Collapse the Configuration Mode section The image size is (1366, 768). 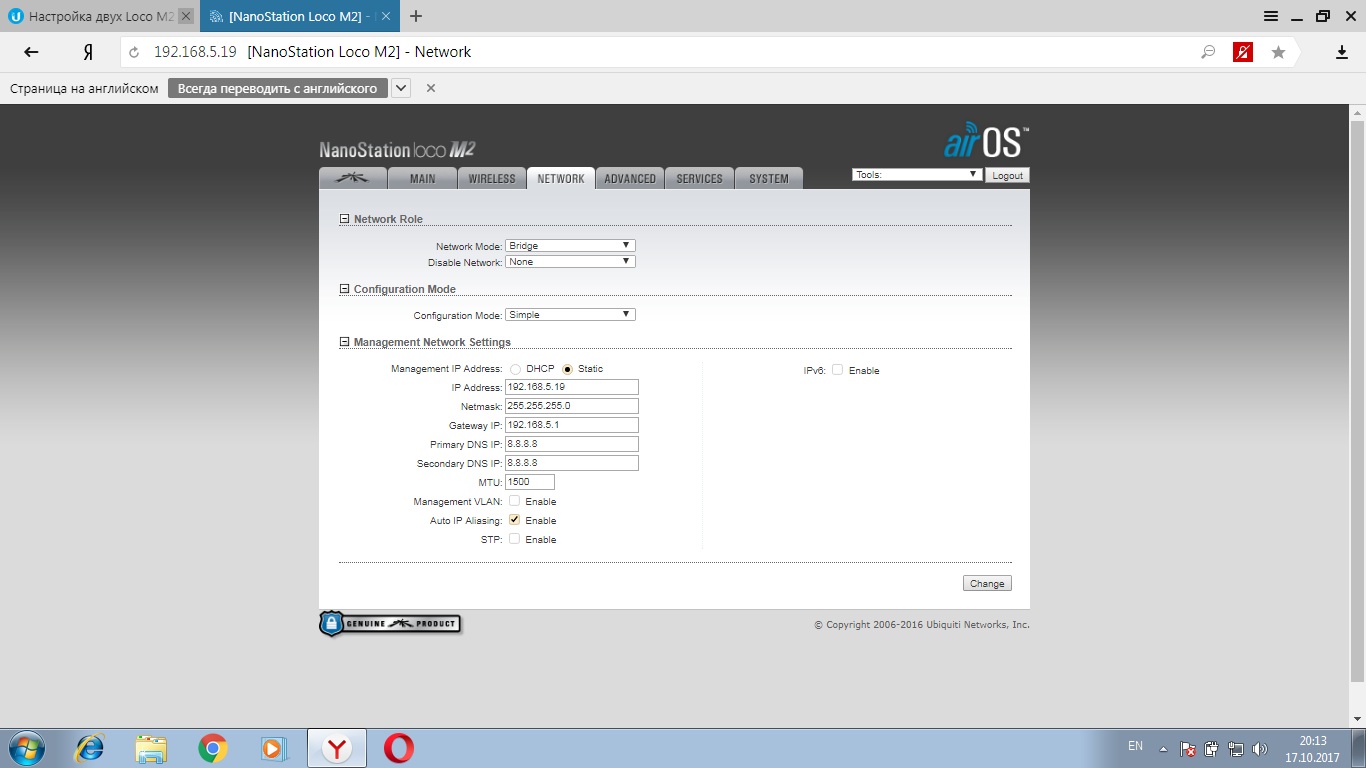(345, 289)
